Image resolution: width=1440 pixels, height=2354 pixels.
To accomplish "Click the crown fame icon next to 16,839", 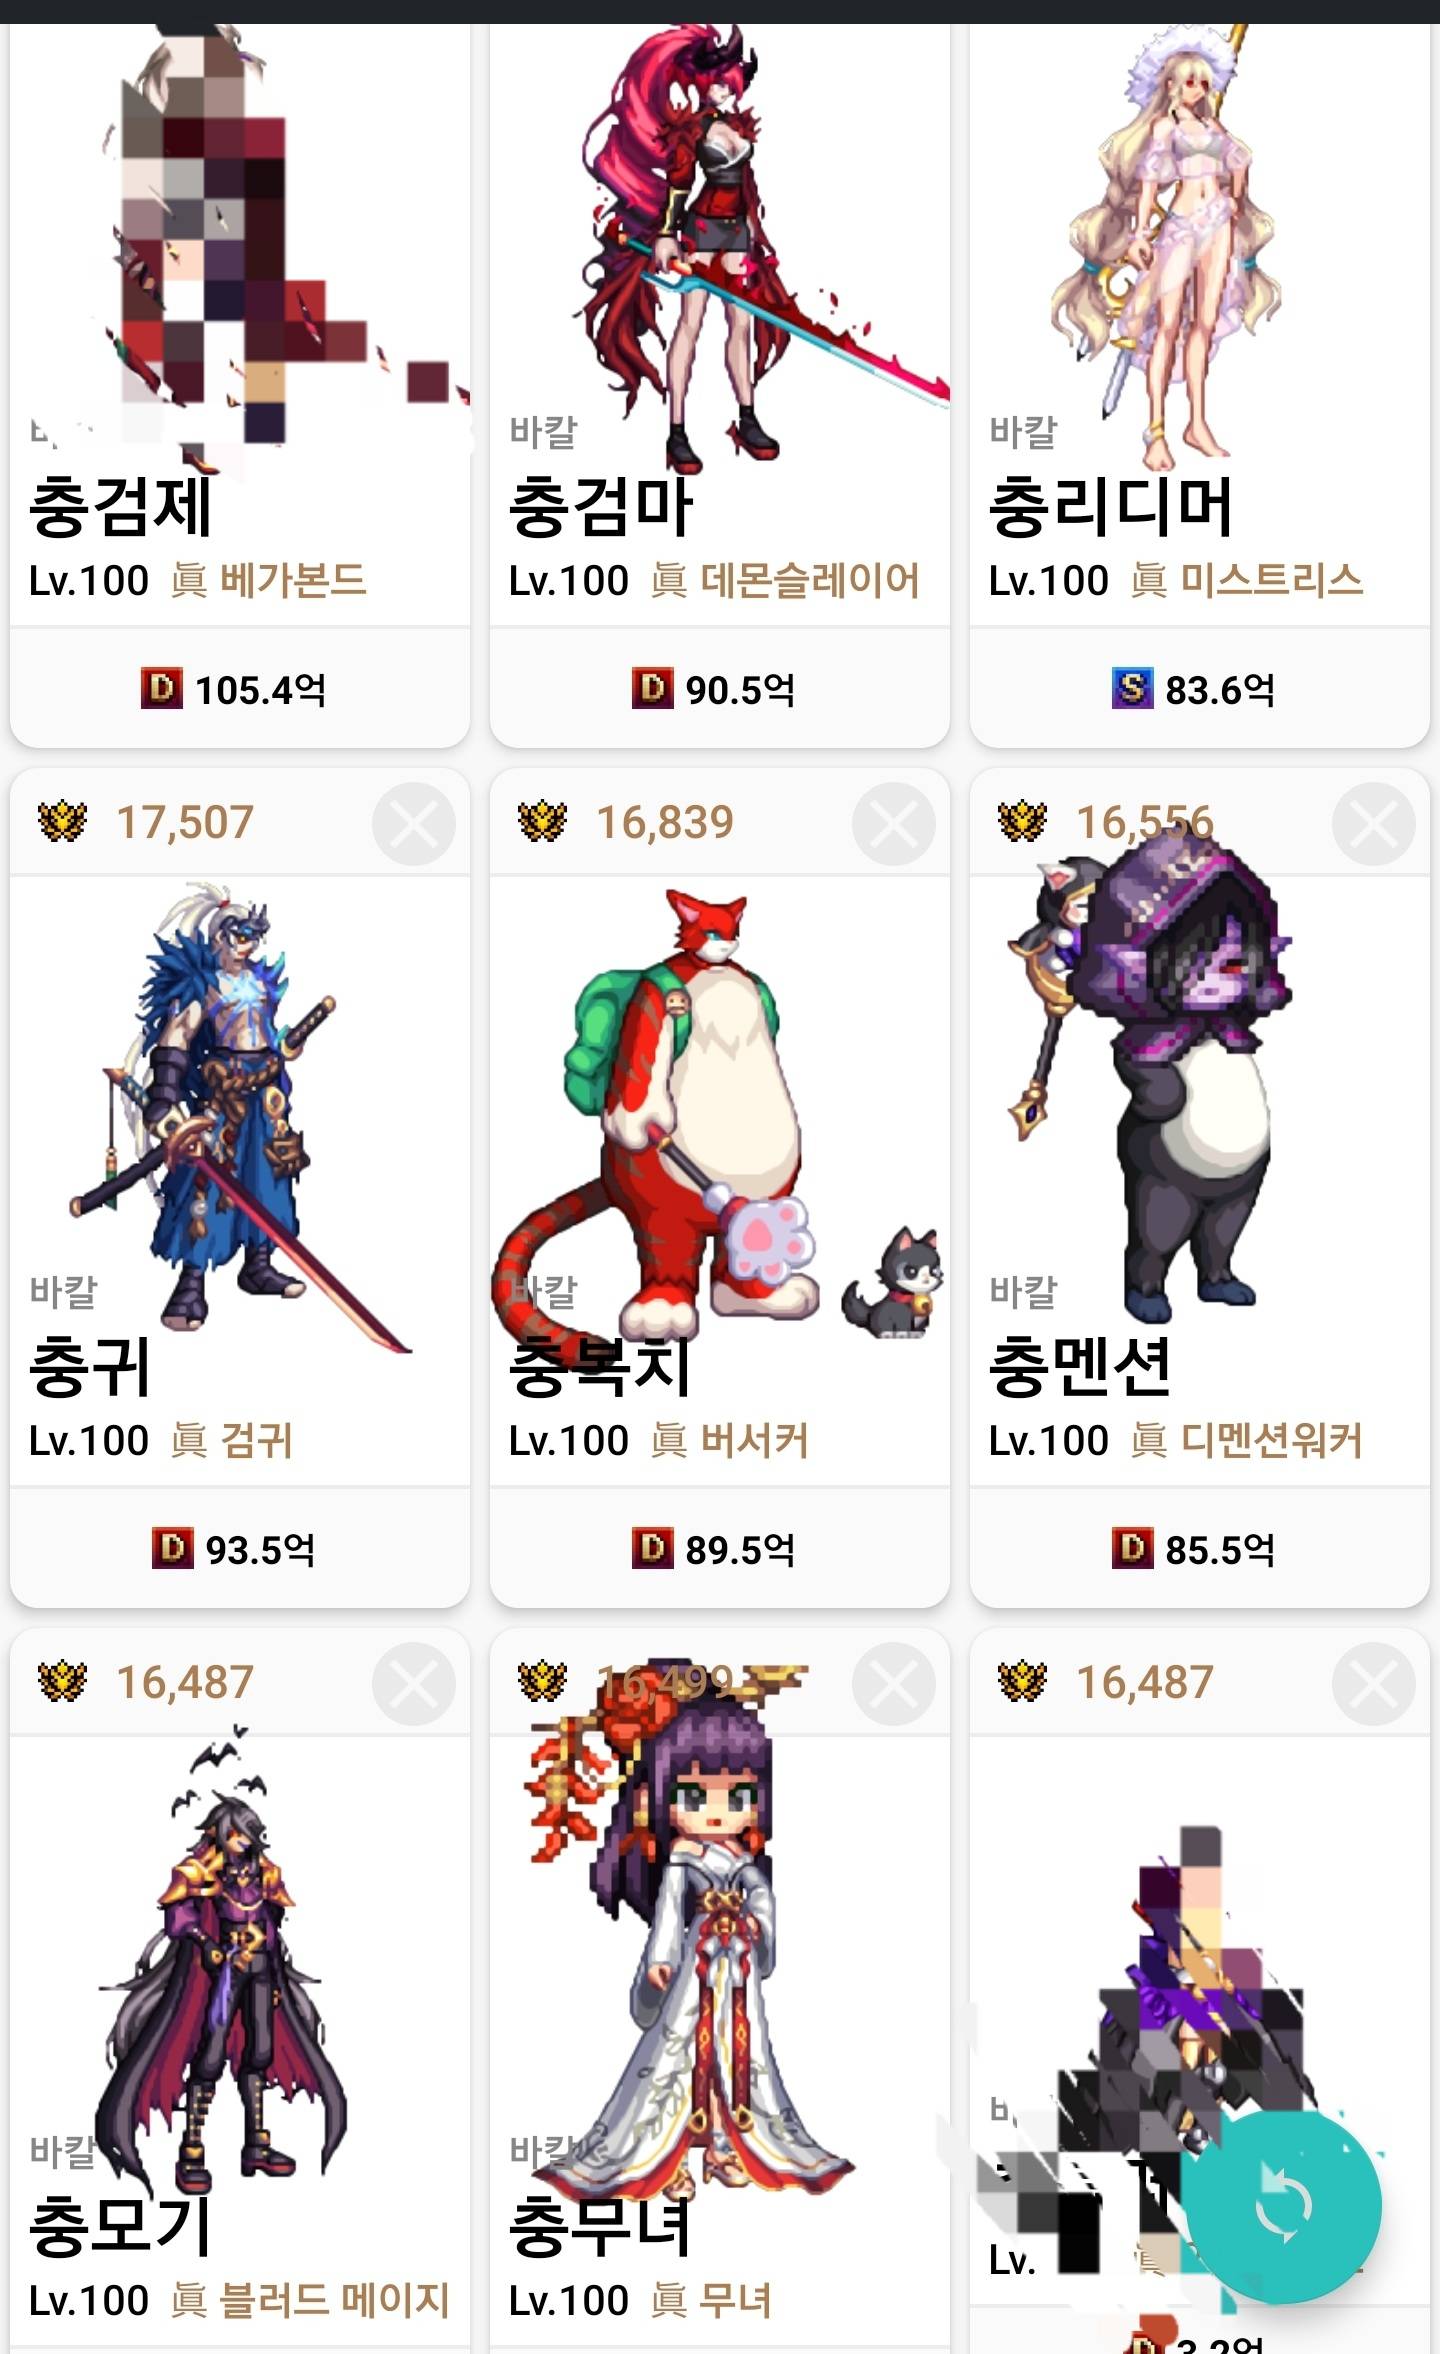I will click(x=542, y=822).
